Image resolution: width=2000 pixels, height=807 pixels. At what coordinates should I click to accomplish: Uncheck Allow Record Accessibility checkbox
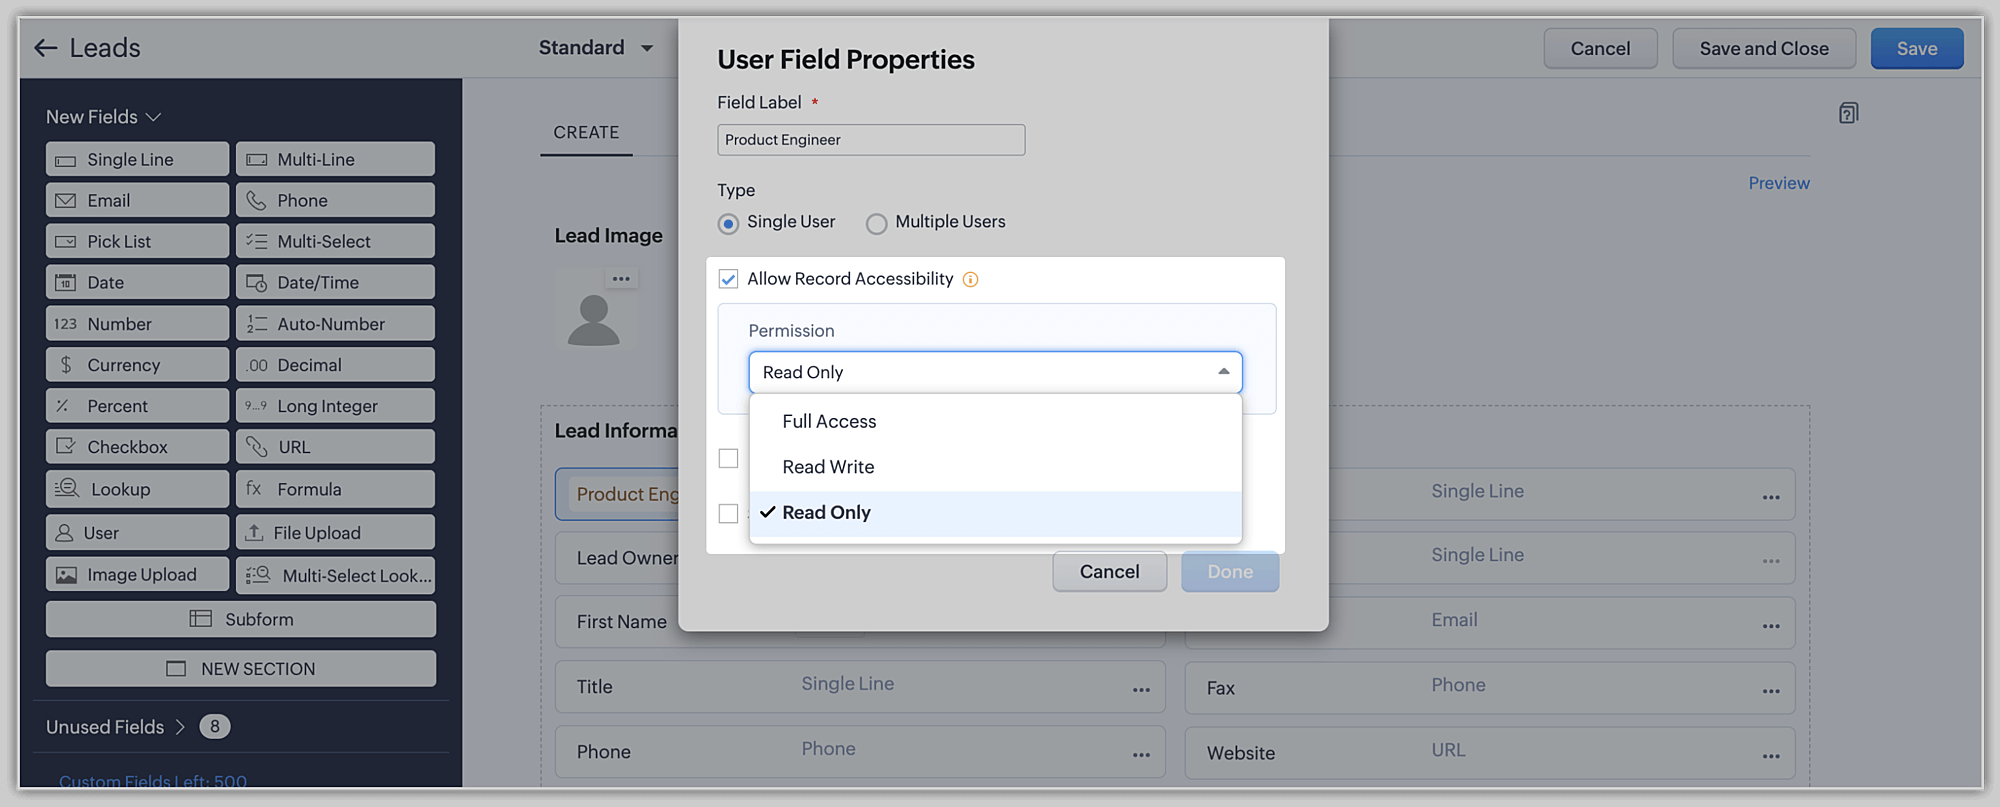[x=729, y=279]
